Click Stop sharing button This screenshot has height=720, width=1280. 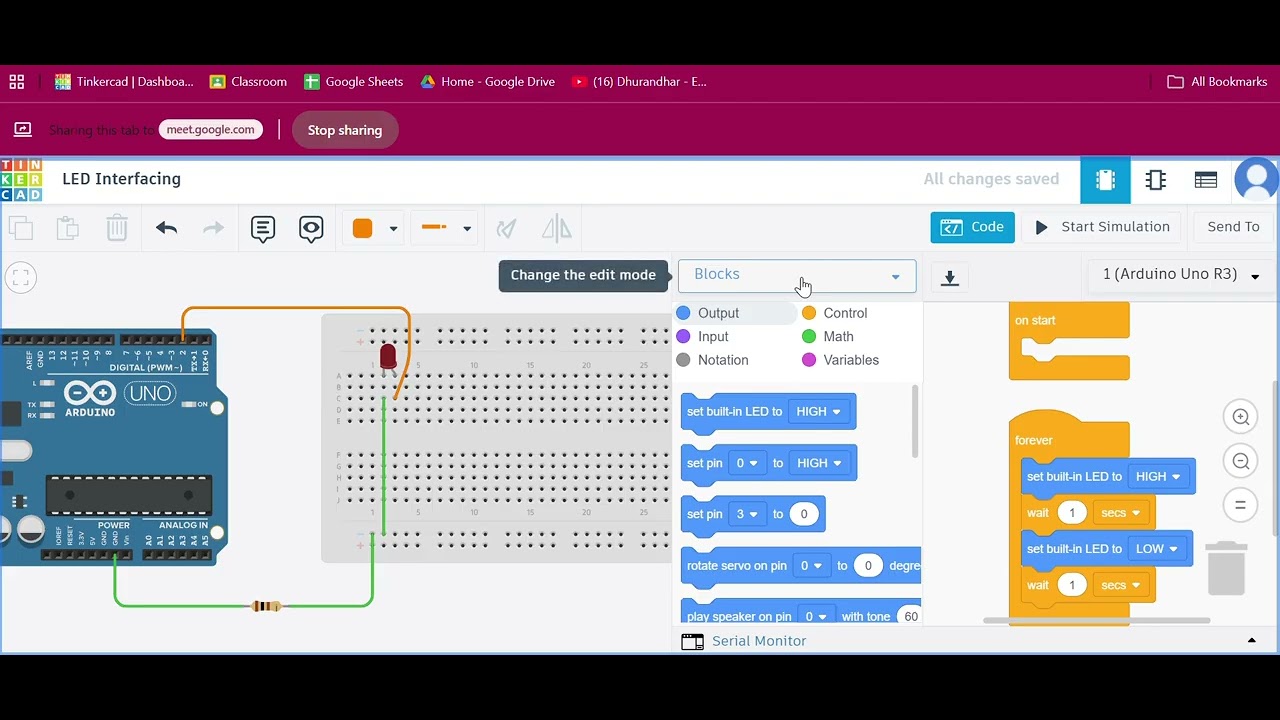click(x=345, y=130)
